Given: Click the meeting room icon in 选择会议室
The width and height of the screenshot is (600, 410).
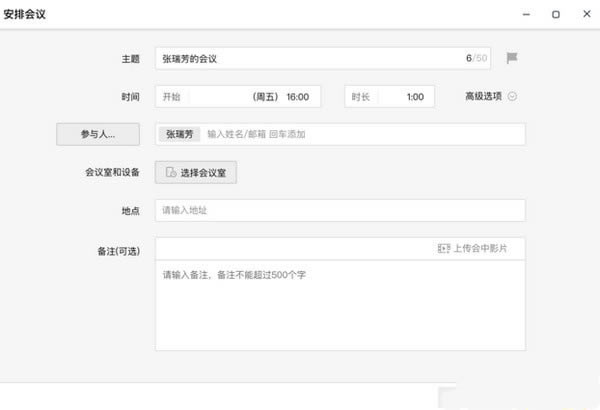Looking at the screenshot, I should pyautogui.click(x=171, y=172).
